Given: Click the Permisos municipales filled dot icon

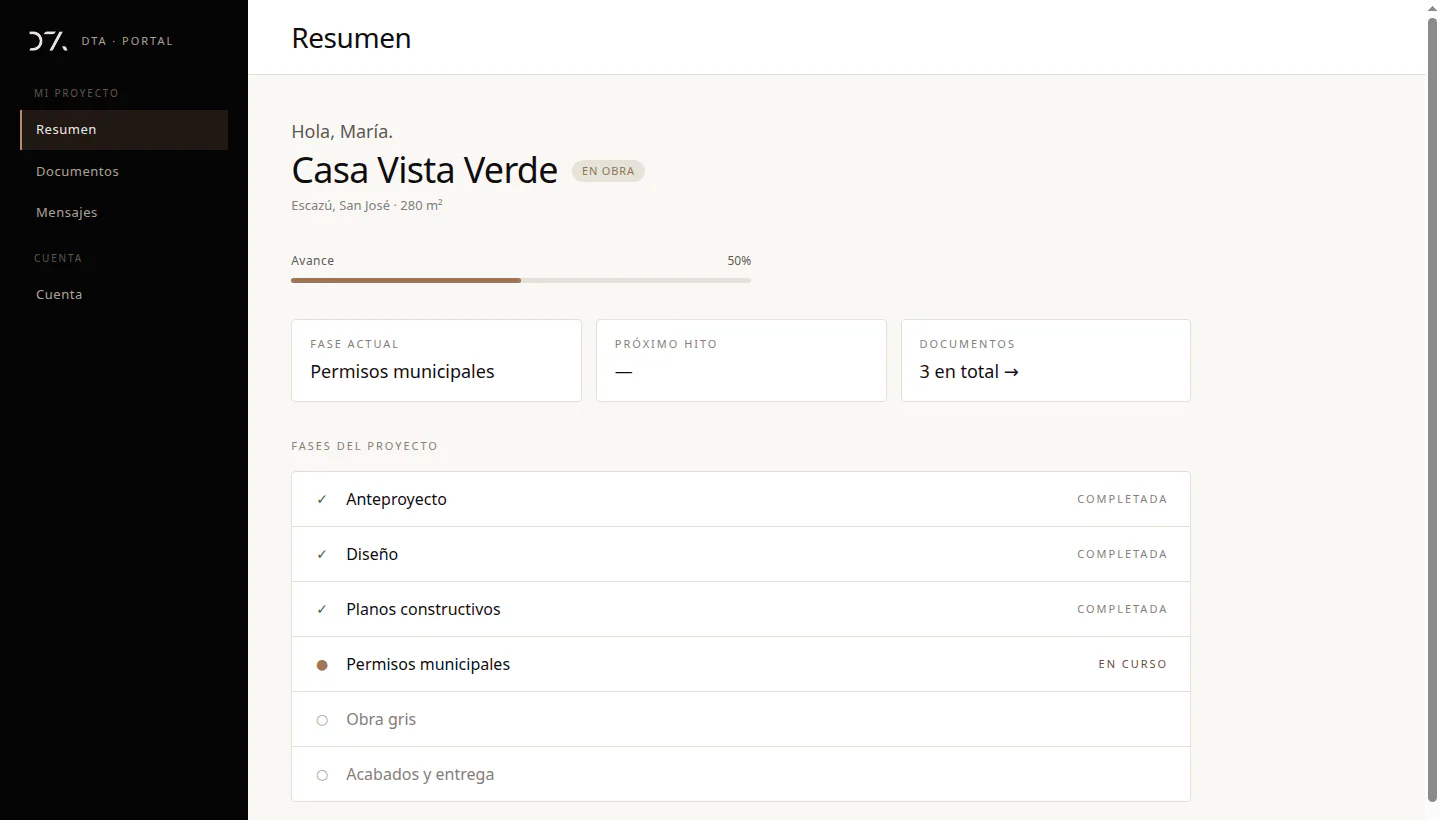Looking at the screenshot, I should [322, 665].
